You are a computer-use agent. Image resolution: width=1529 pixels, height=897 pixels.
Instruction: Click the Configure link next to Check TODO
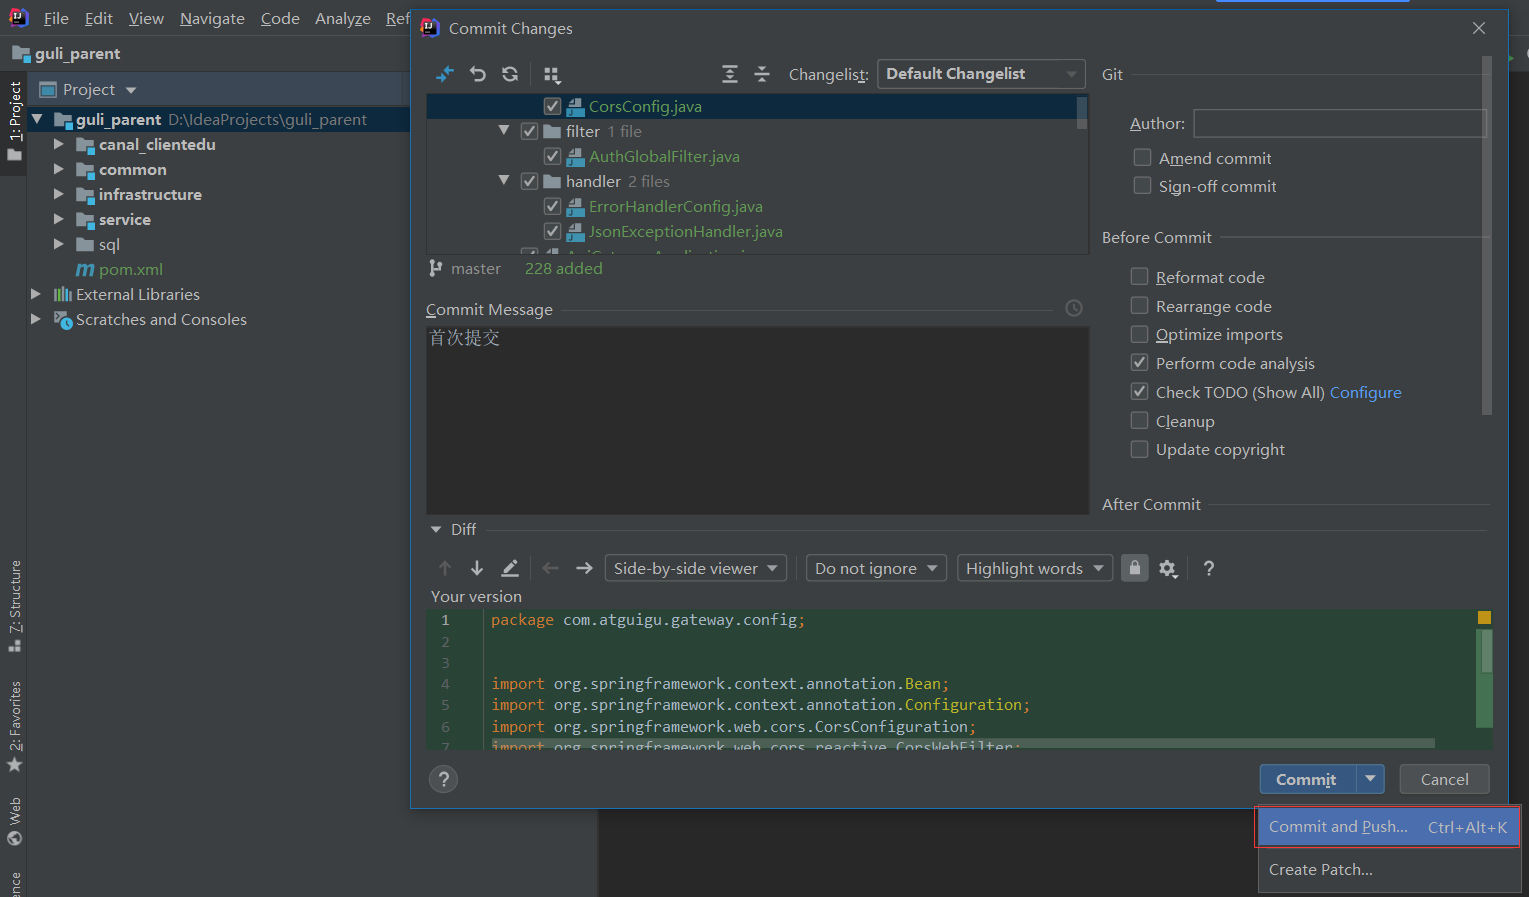click(1365, 393)
